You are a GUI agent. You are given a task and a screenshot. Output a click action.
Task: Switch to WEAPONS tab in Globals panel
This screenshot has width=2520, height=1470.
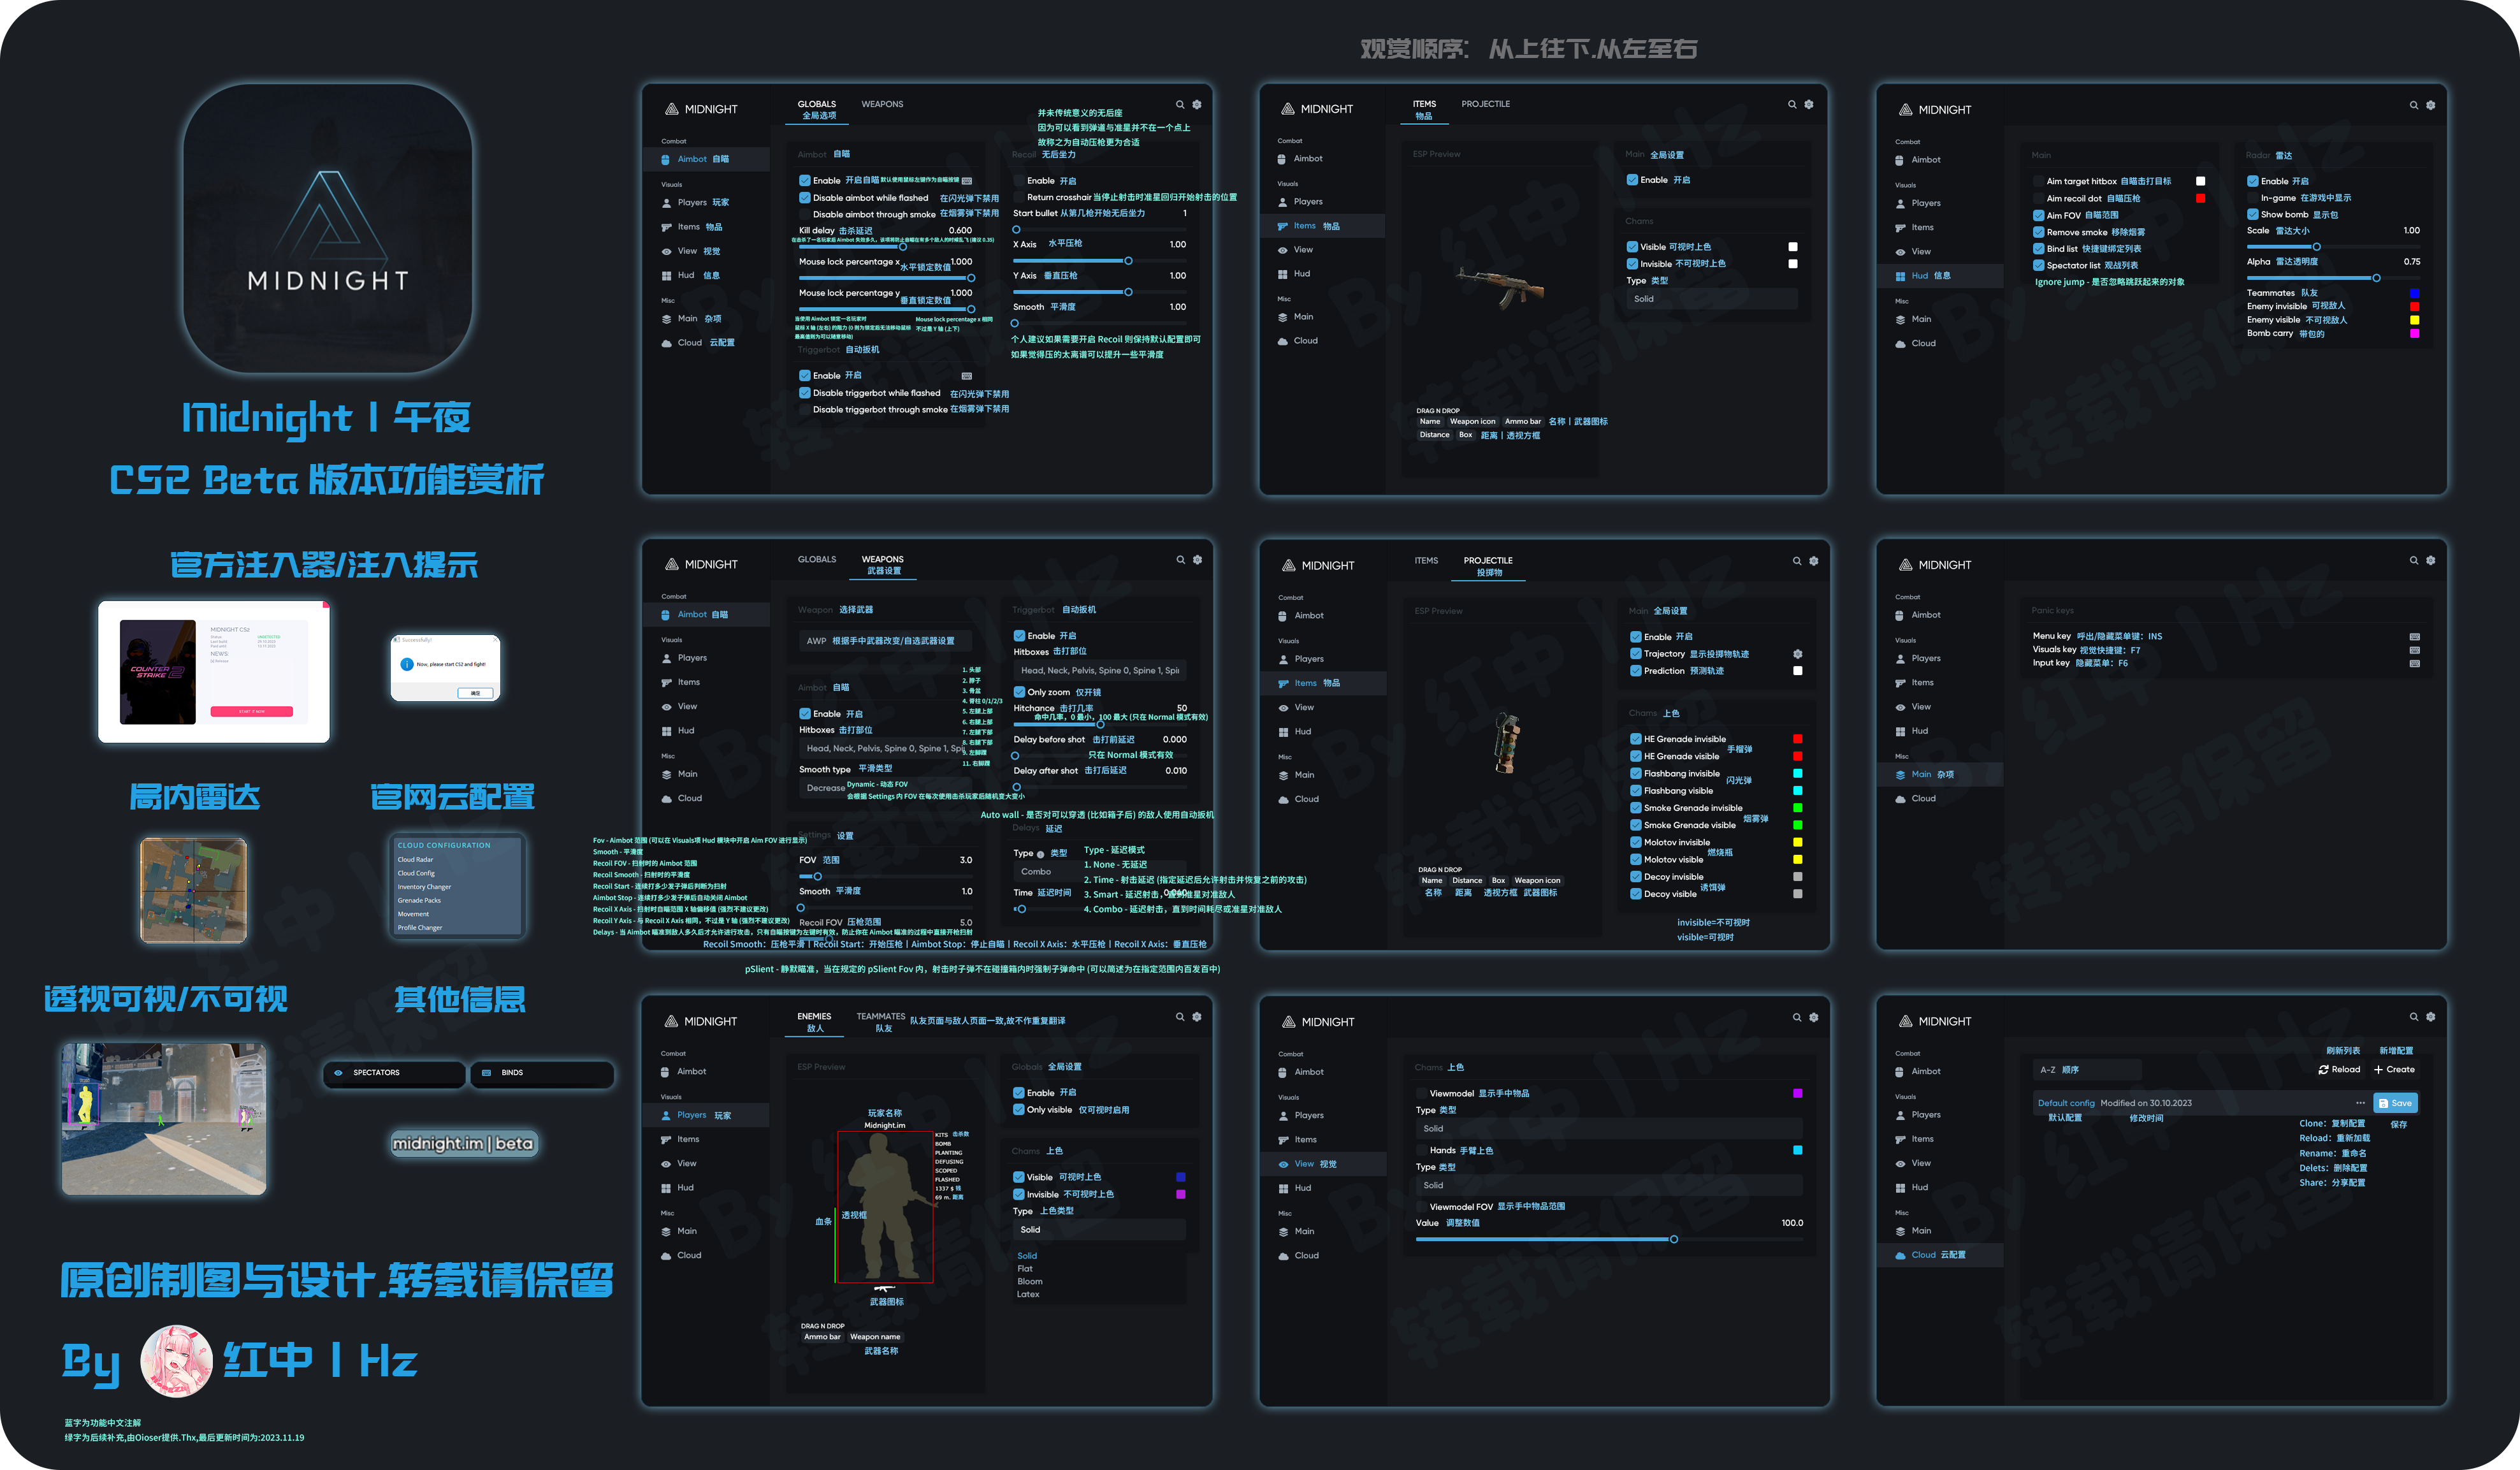pyautogui.click(x=882, y=104)
